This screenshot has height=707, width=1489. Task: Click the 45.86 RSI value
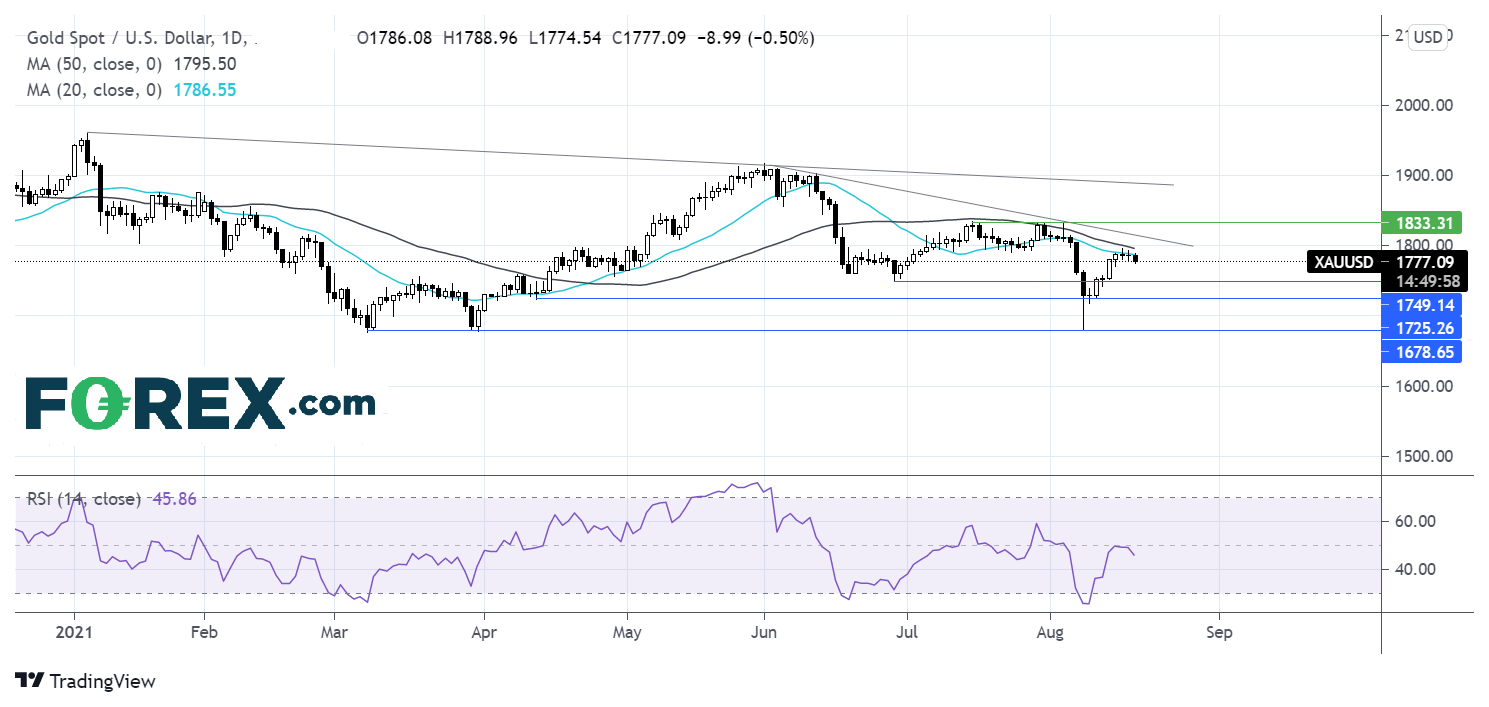(176, 498)
